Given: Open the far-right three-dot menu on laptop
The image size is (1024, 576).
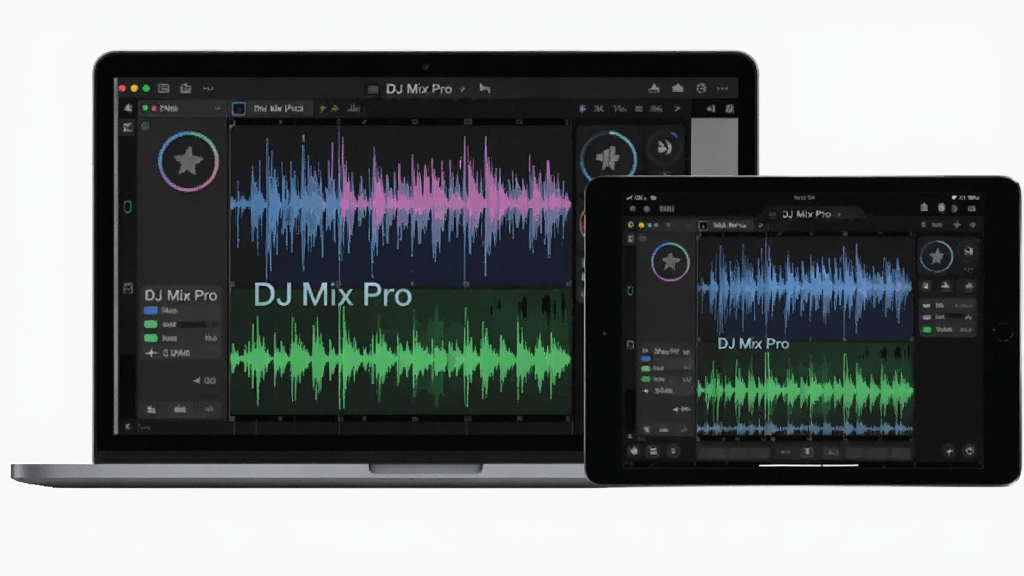Looking at the screenshot, I should 723,88.
